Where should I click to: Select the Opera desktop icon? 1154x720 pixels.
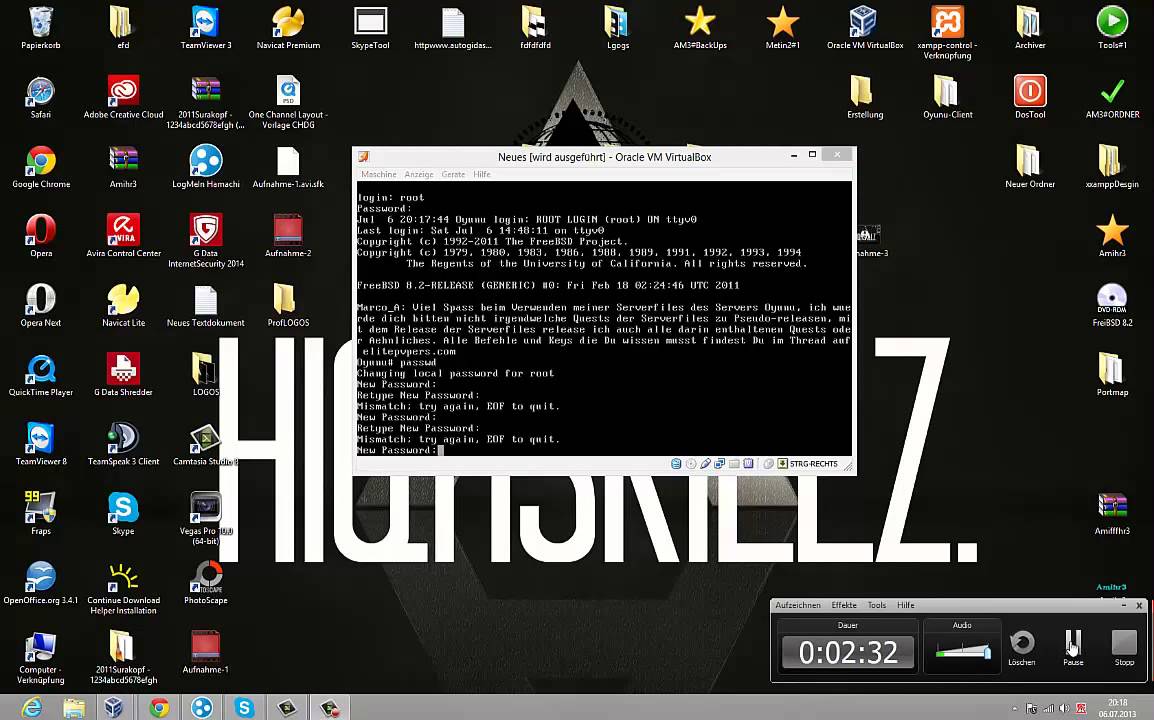(x=40, y=236)
